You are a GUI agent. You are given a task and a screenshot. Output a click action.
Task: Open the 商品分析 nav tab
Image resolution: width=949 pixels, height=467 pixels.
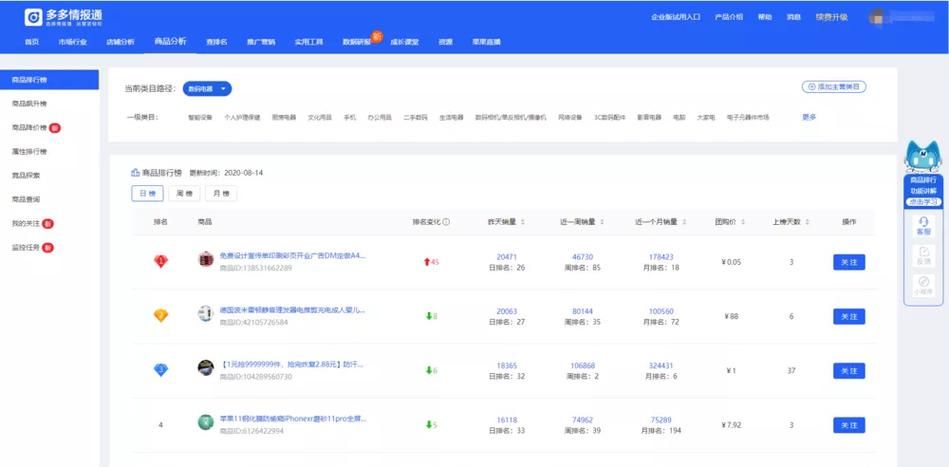(x=170, y=42)
